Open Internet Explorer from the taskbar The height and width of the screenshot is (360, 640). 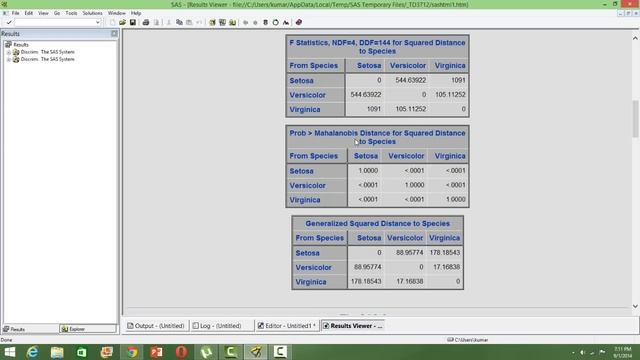tap(33, 352)
